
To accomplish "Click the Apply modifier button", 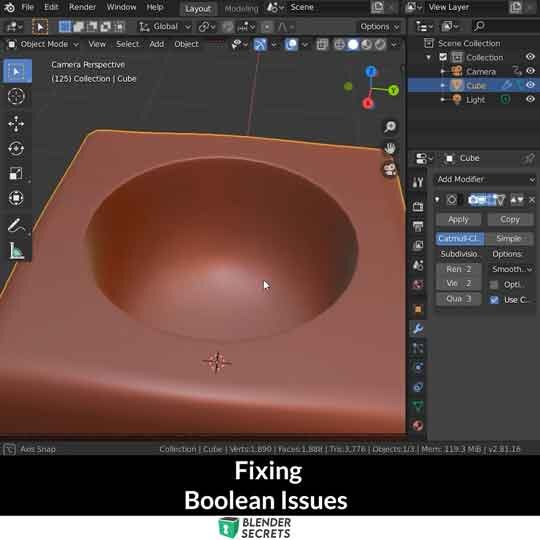I will click(458, 219).
